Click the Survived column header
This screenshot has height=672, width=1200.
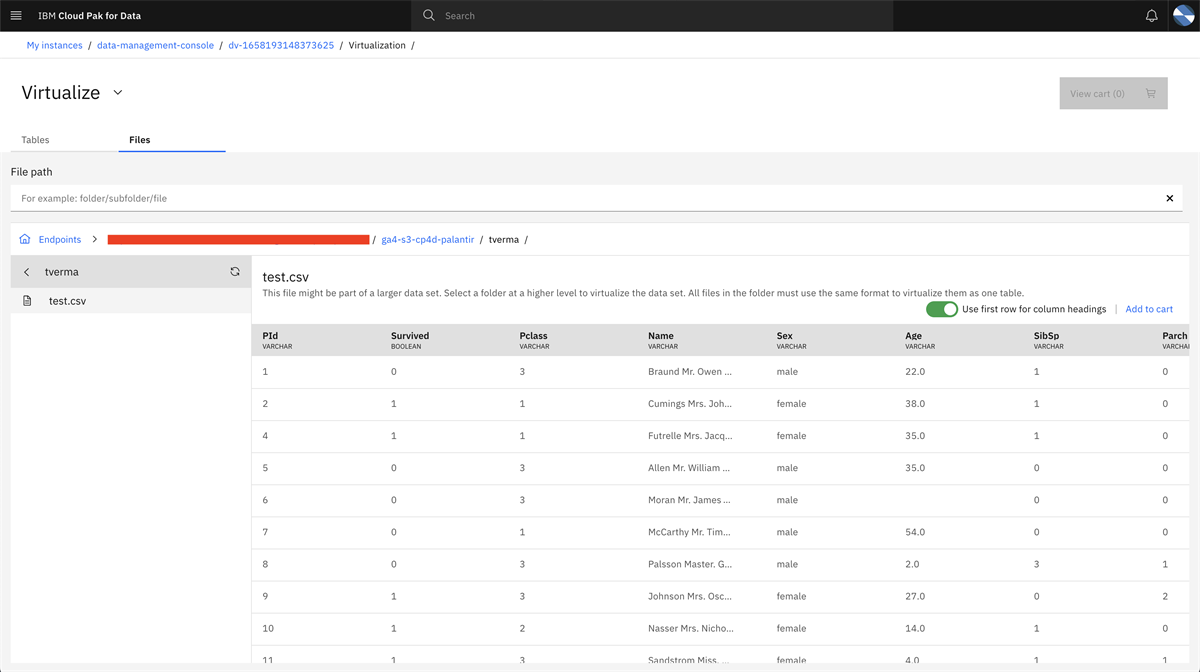pyautogui.click(x=410, y=336)
